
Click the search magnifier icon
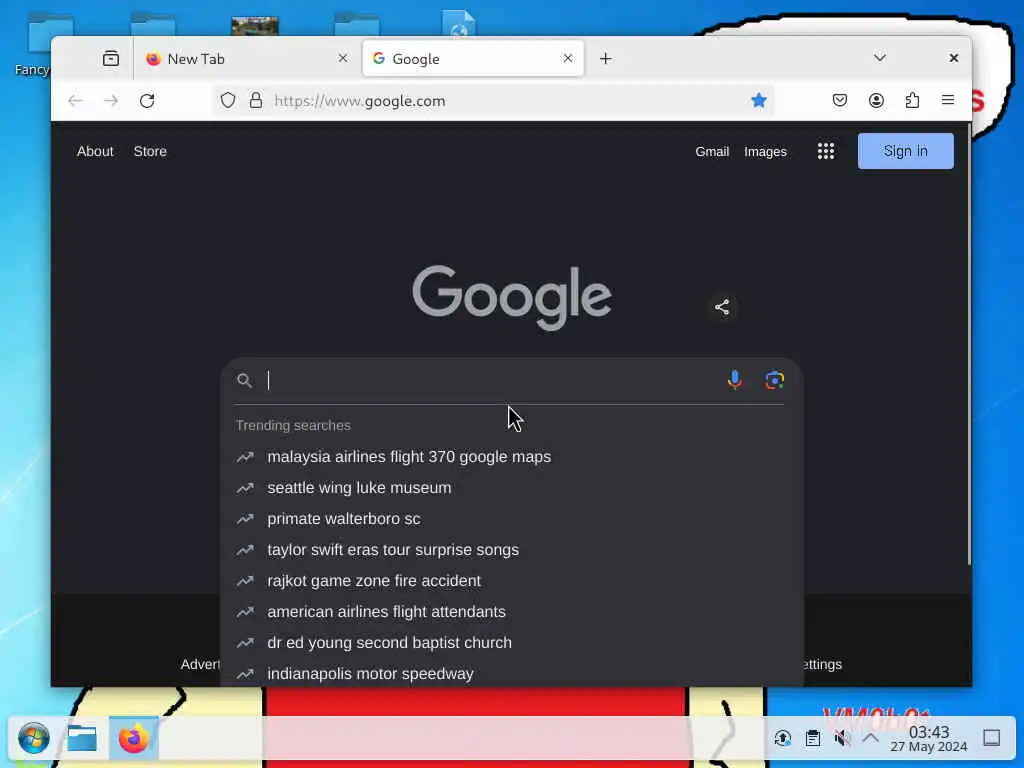[244, 381]
